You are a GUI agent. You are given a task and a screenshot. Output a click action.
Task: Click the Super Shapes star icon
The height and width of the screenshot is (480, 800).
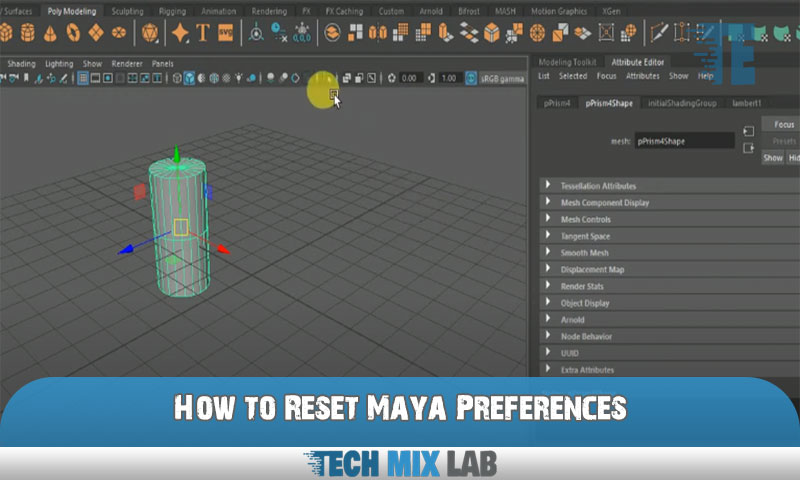click(x=180, y=33)
